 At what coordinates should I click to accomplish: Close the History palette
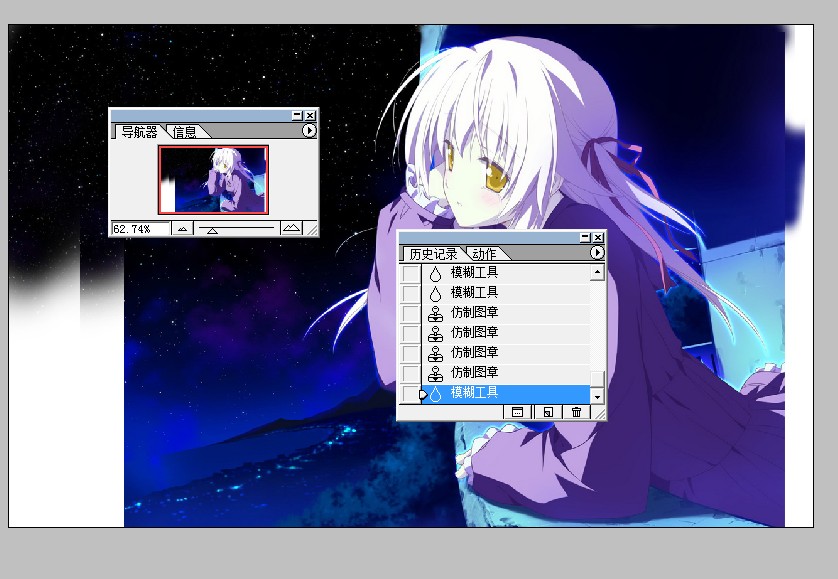[598, 237]
